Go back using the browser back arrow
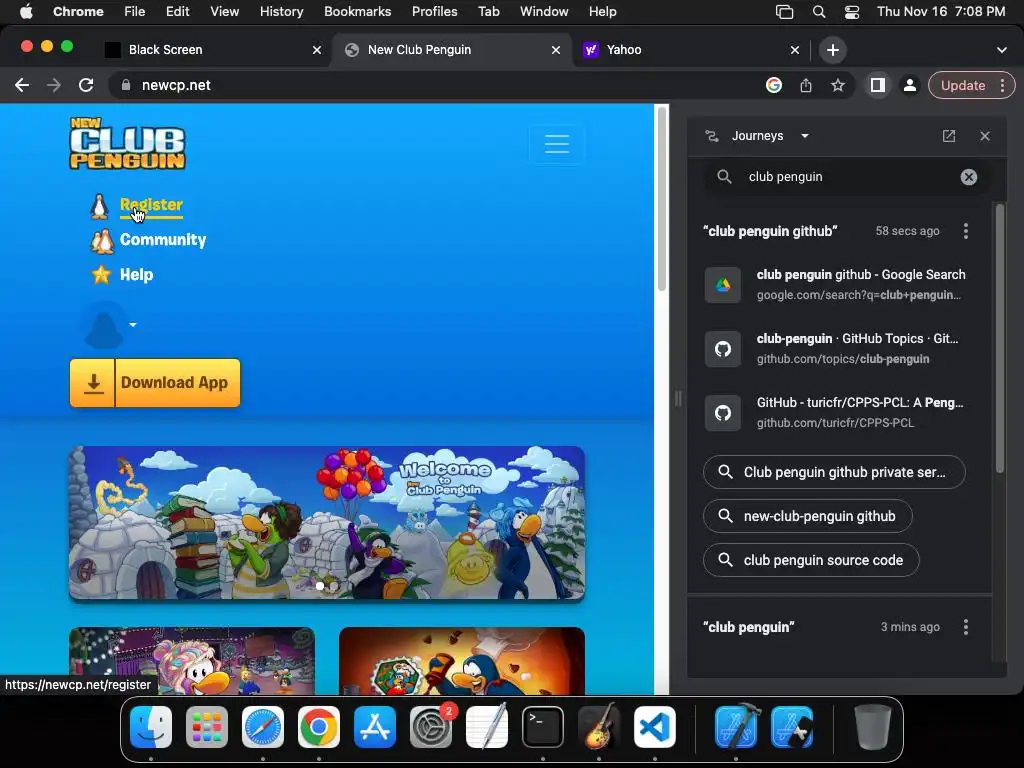This screenshot has width=1024, height=768. (x=22, y=86)
